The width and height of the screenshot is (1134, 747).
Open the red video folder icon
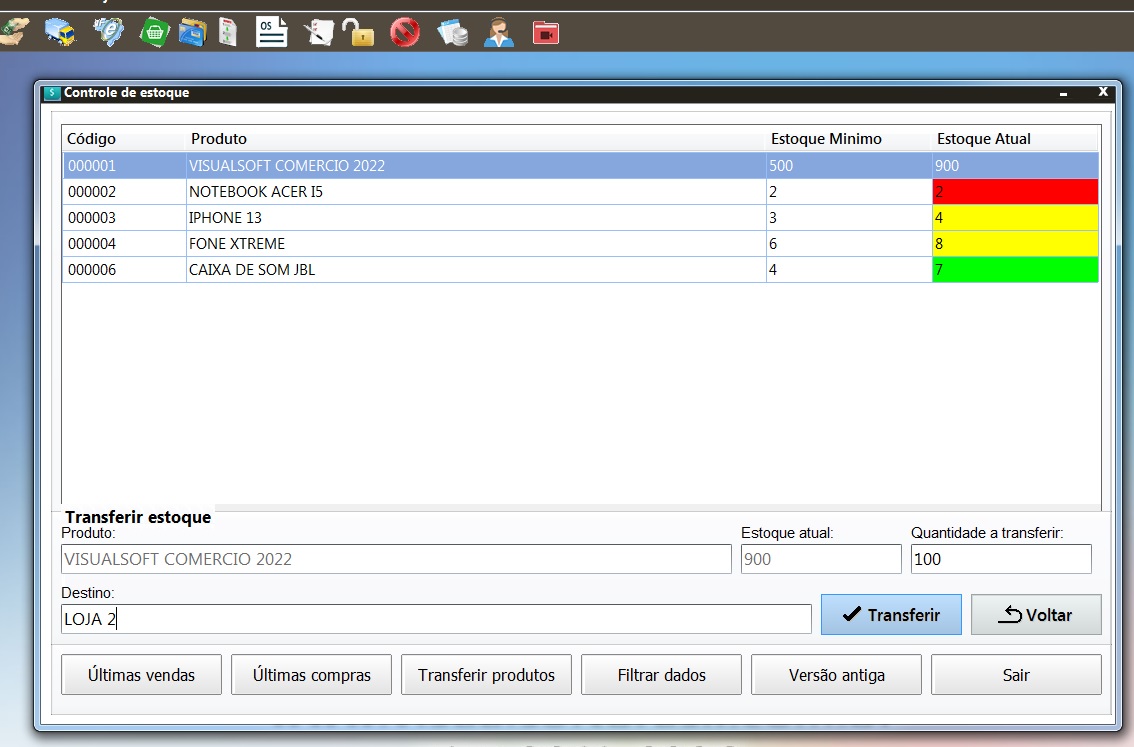(x=546, y=33)
